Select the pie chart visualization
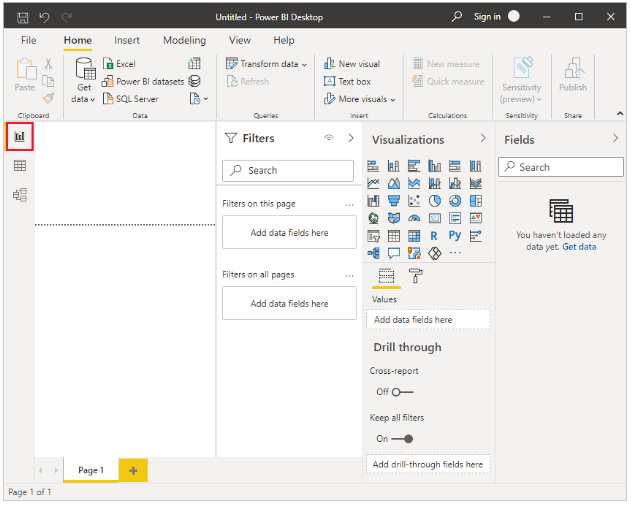The image size is (631, 507). point(435,201)
